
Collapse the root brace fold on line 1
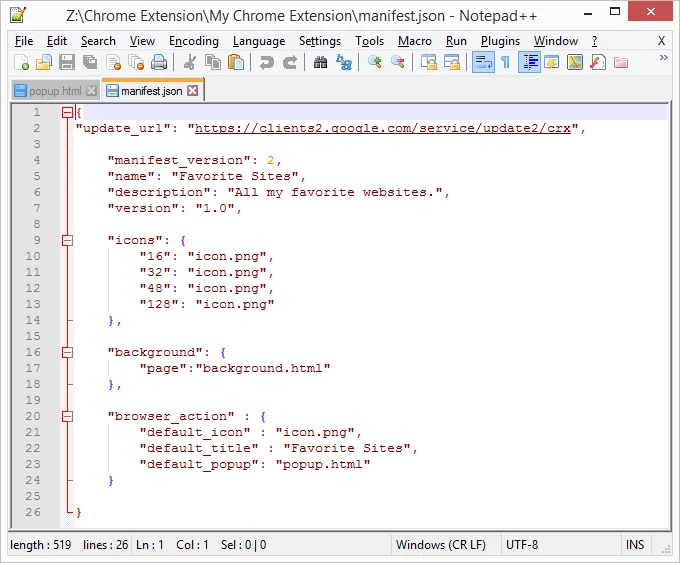pyautogui.click(x=67, y=113)
